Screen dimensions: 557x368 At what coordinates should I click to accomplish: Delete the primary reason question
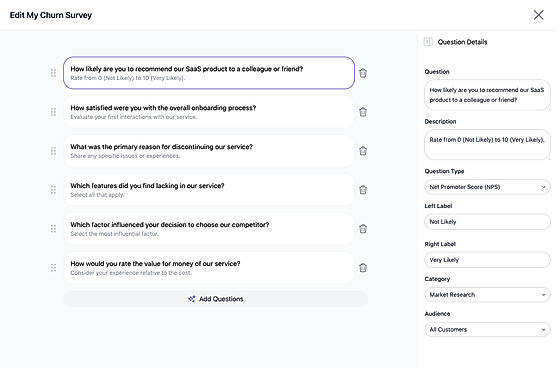pos(363,151)
